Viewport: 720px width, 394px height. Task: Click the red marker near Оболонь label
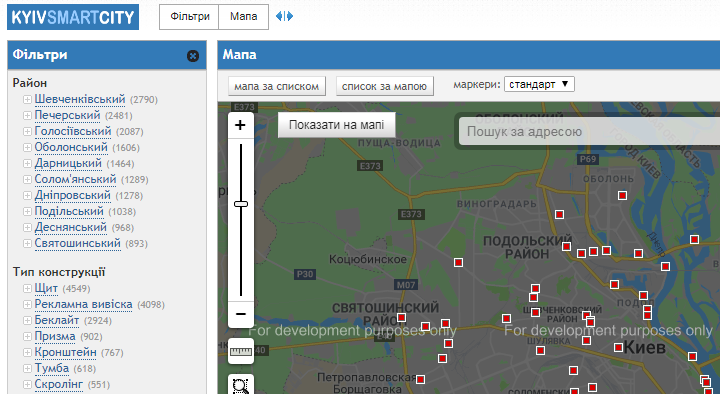[622, 196]
